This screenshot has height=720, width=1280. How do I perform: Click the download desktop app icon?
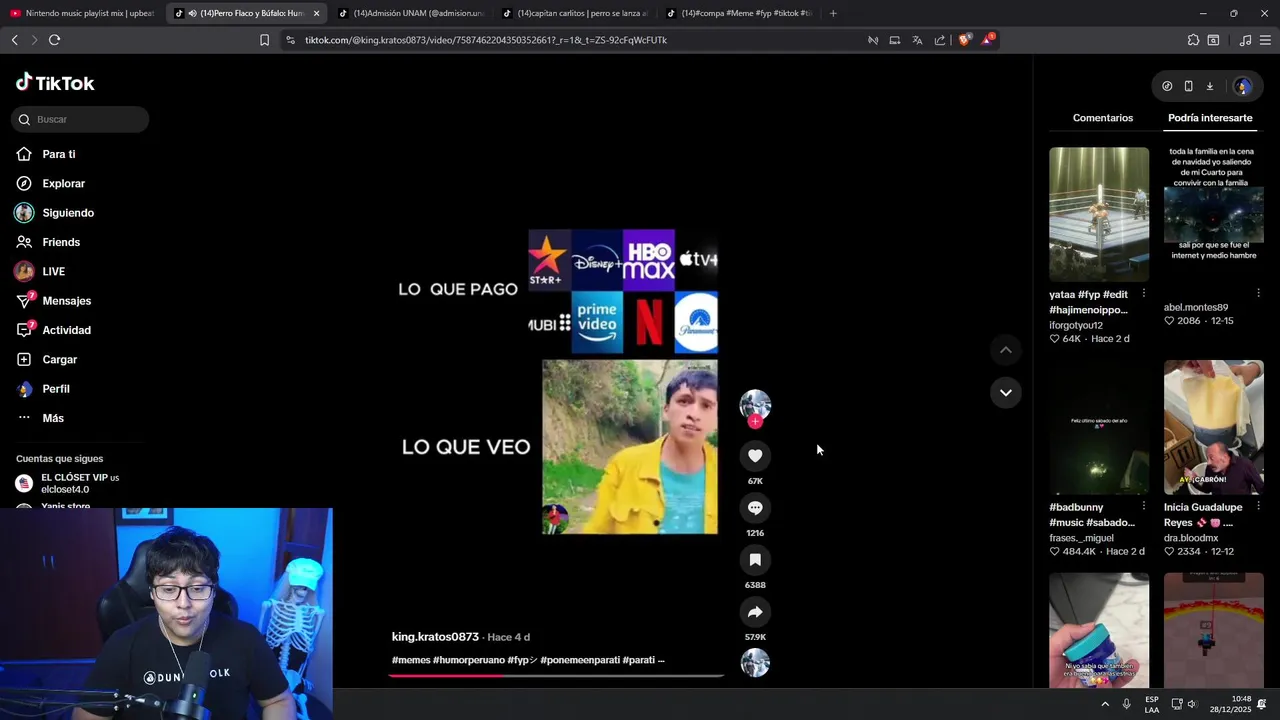1209,86
